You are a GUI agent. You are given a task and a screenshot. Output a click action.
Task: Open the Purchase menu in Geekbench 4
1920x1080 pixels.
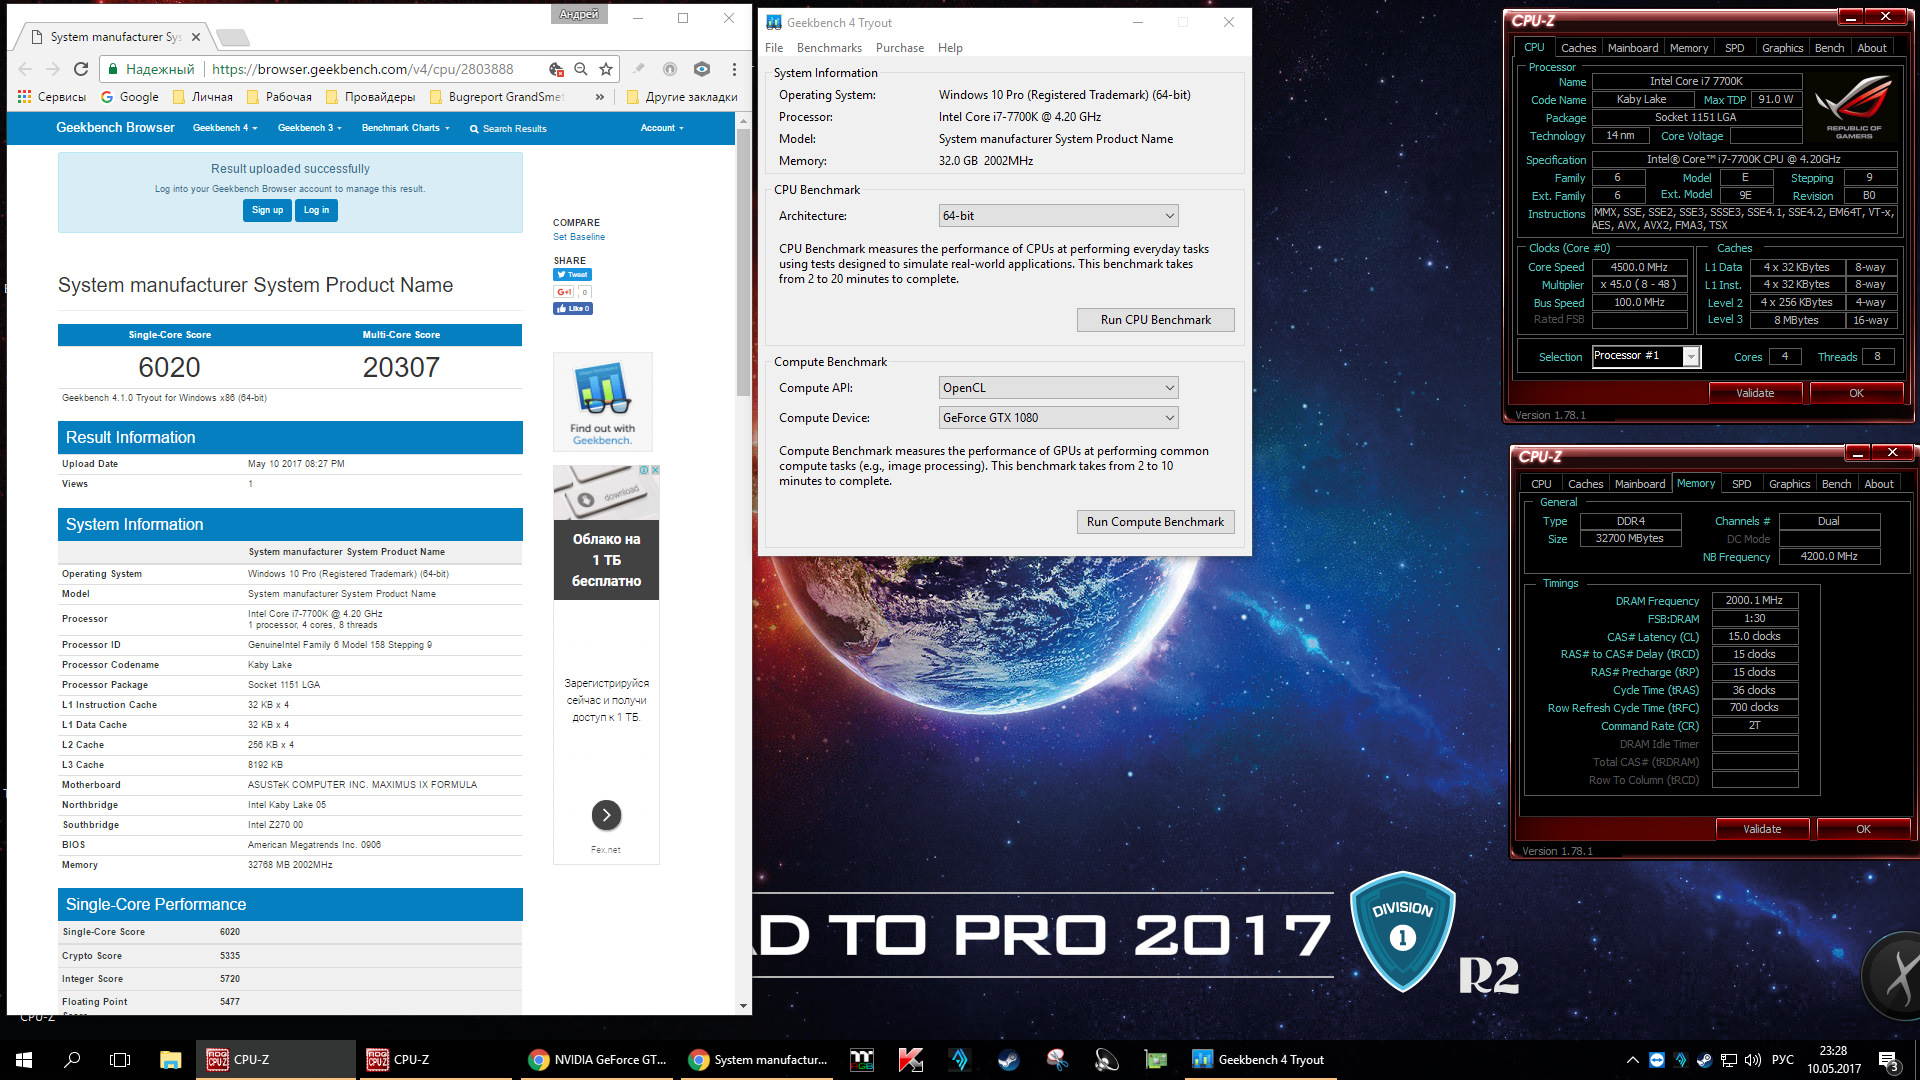click(900, 48)
